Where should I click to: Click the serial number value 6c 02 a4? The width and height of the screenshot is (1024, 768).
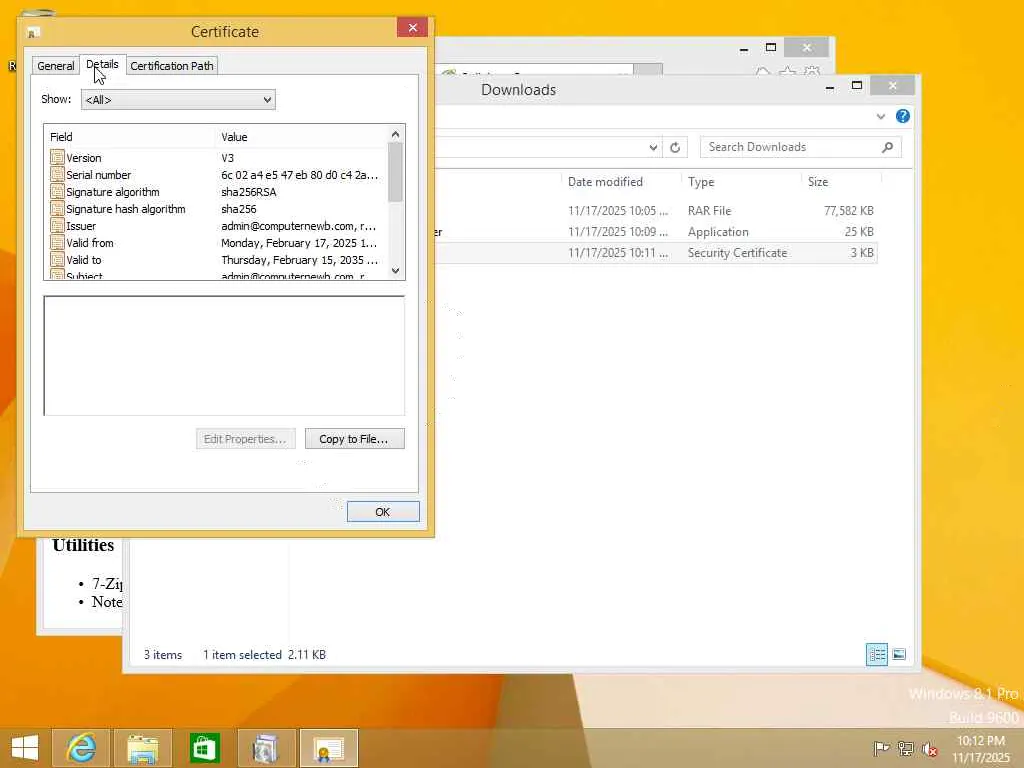(x=299, y=175)
